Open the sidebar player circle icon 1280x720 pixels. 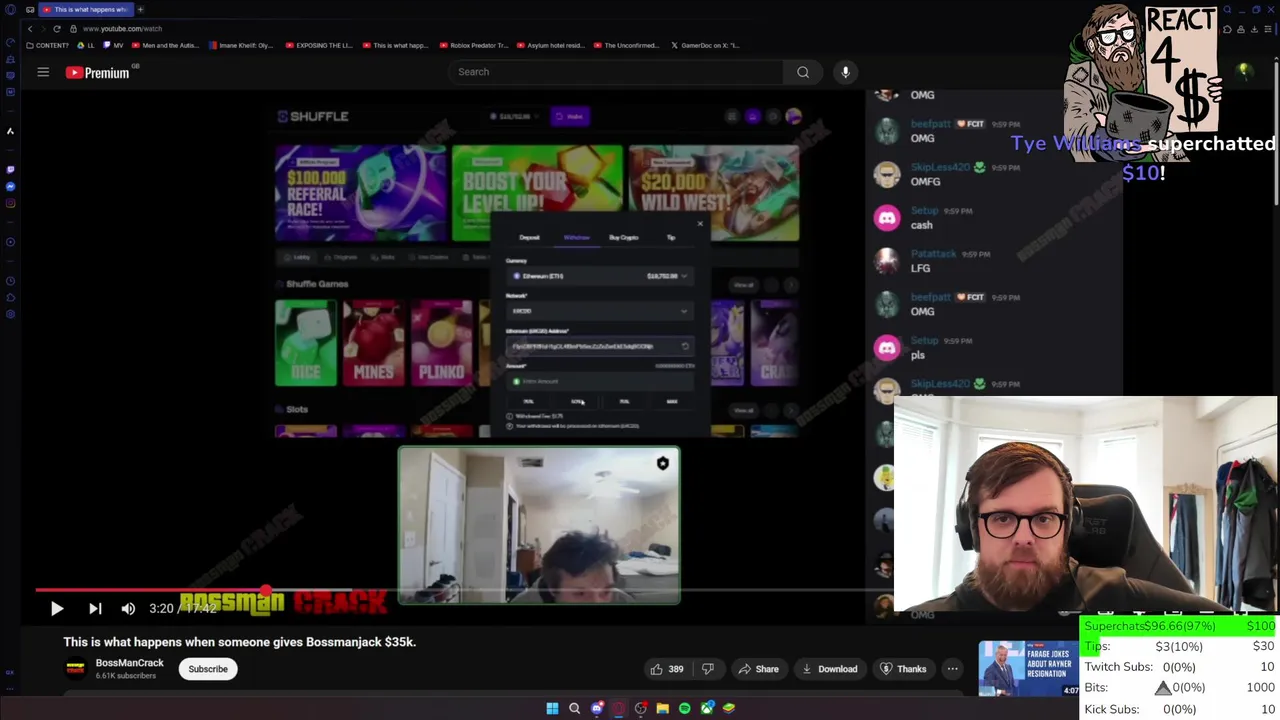coord(10,241)
